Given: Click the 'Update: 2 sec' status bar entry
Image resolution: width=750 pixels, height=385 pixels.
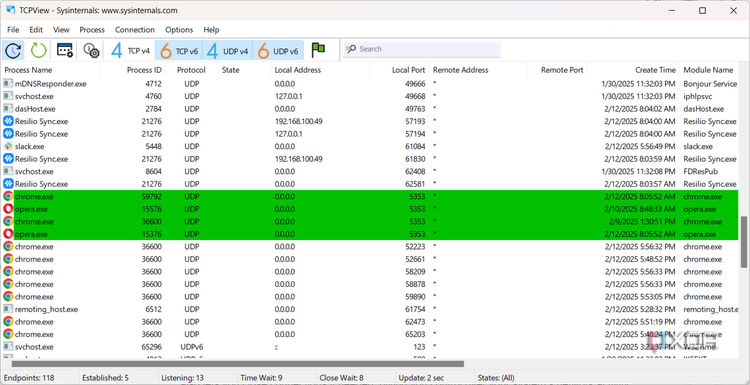Looking at the screenshot, I should pos(422,378).
